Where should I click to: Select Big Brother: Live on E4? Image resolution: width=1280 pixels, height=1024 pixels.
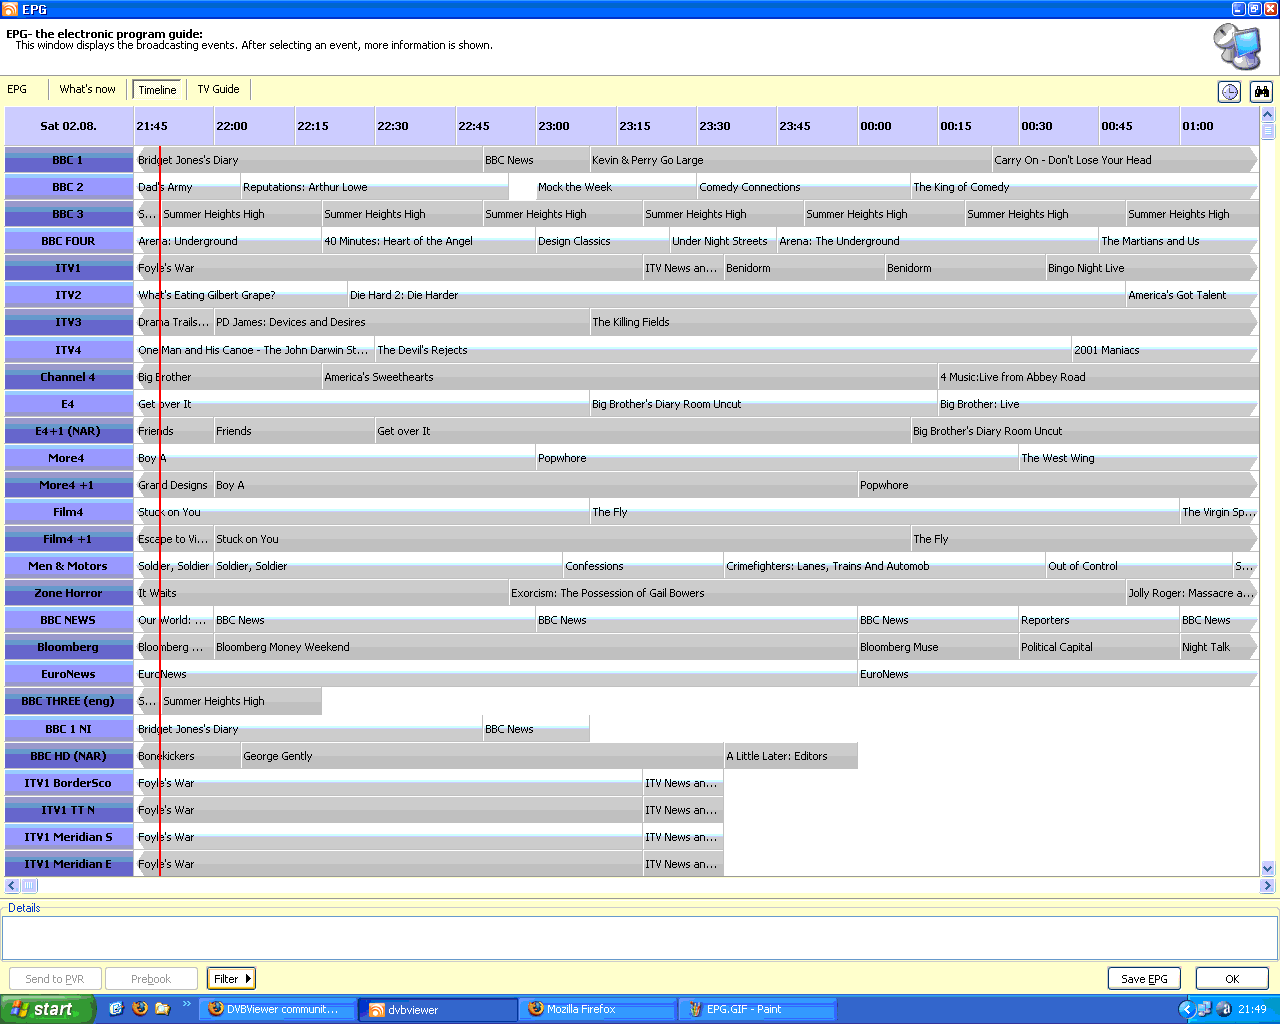[1098, 404]
